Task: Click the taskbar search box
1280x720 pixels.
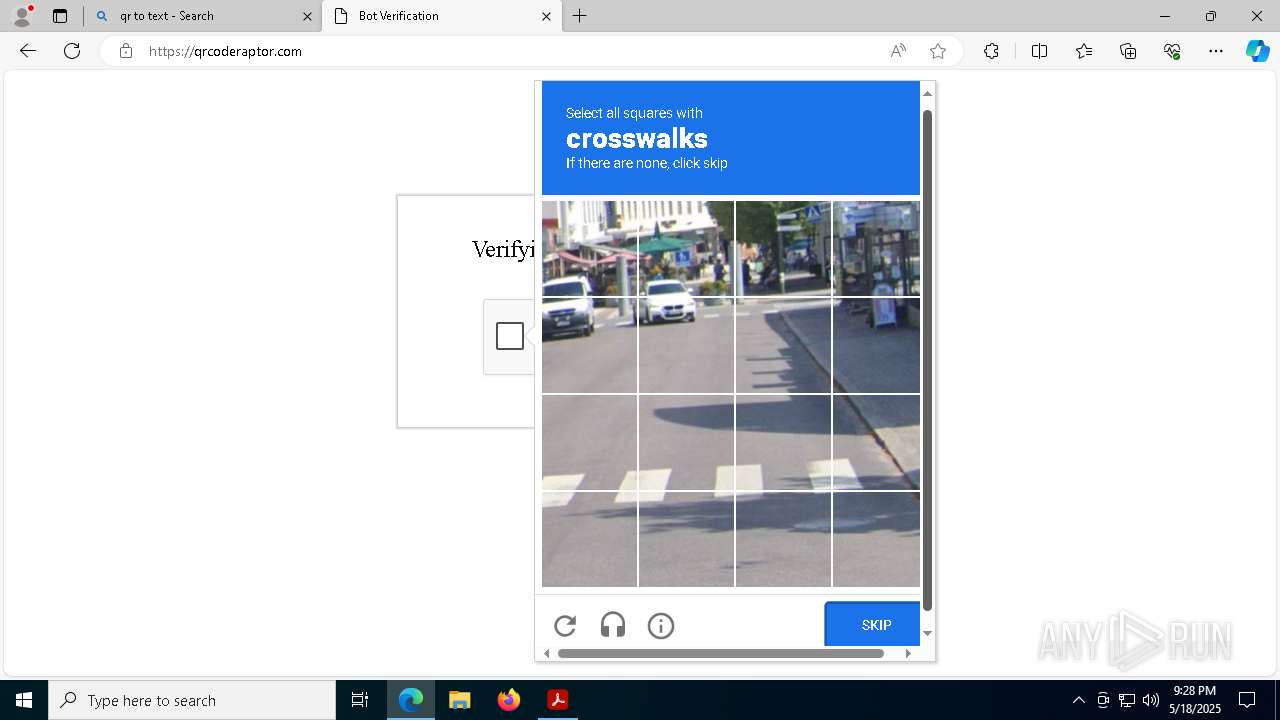Action: coord(192,700)
